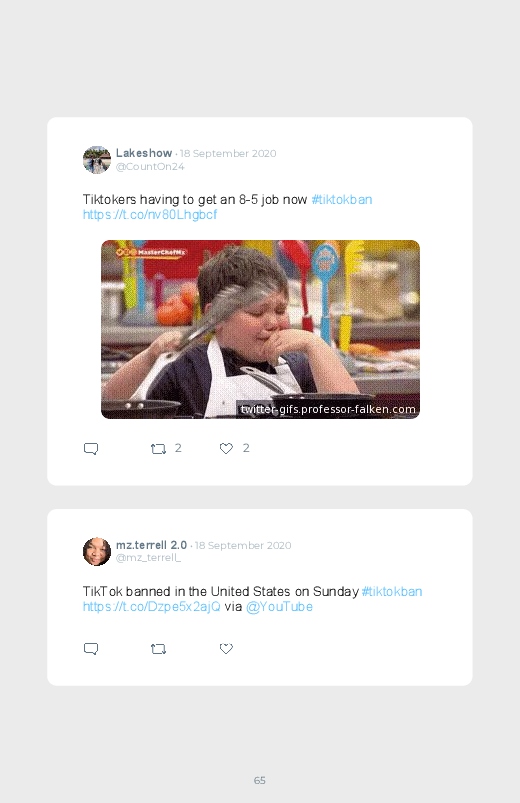Open #tiktokban hashtag in Lakeshow tweet
Screen dimensions: 520x803
(x=342, y=200)
